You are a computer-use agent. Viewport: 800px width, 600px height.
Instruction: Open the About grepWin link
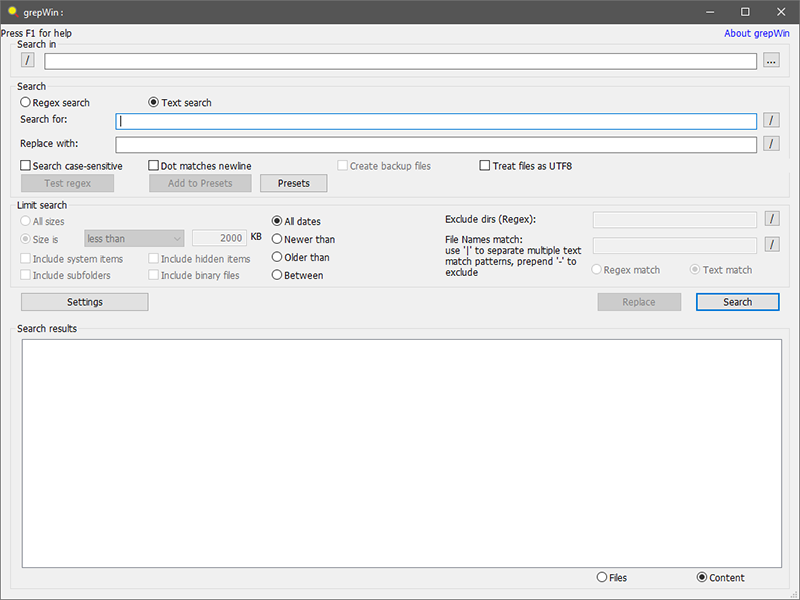coord(758,34)
